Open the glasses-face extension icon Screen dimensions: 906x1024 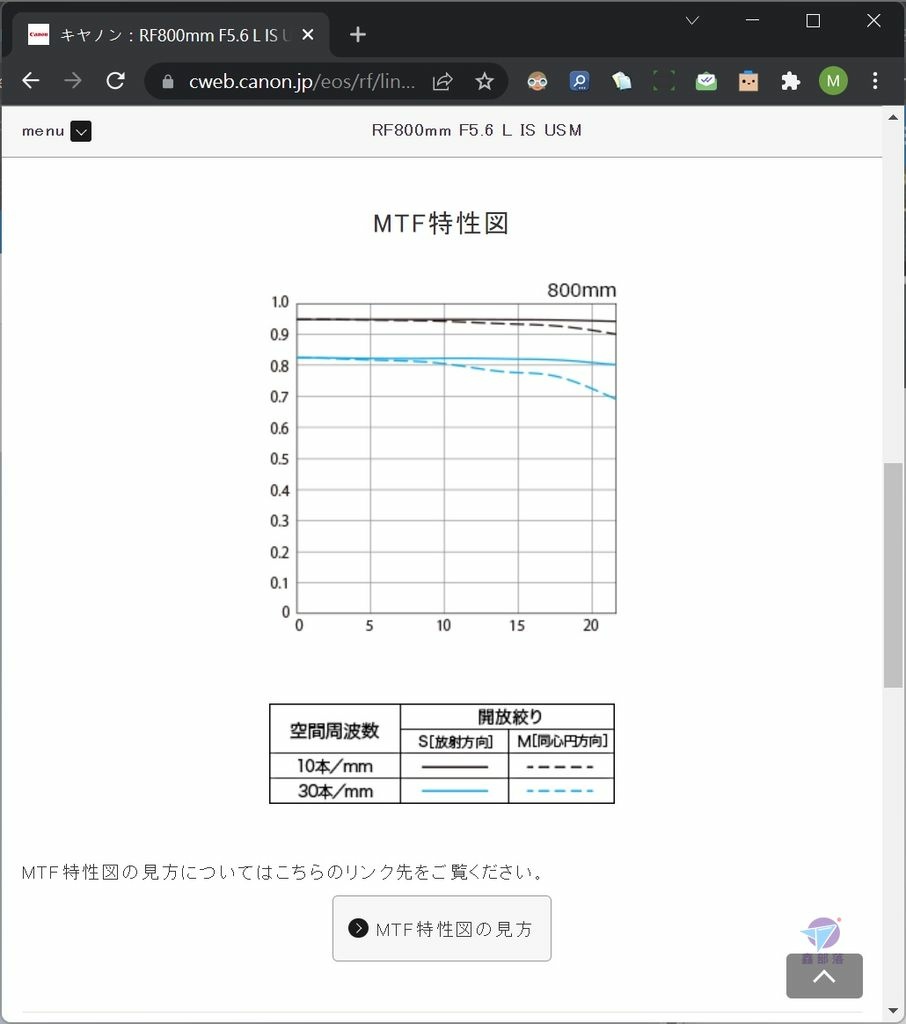(537, 82)
